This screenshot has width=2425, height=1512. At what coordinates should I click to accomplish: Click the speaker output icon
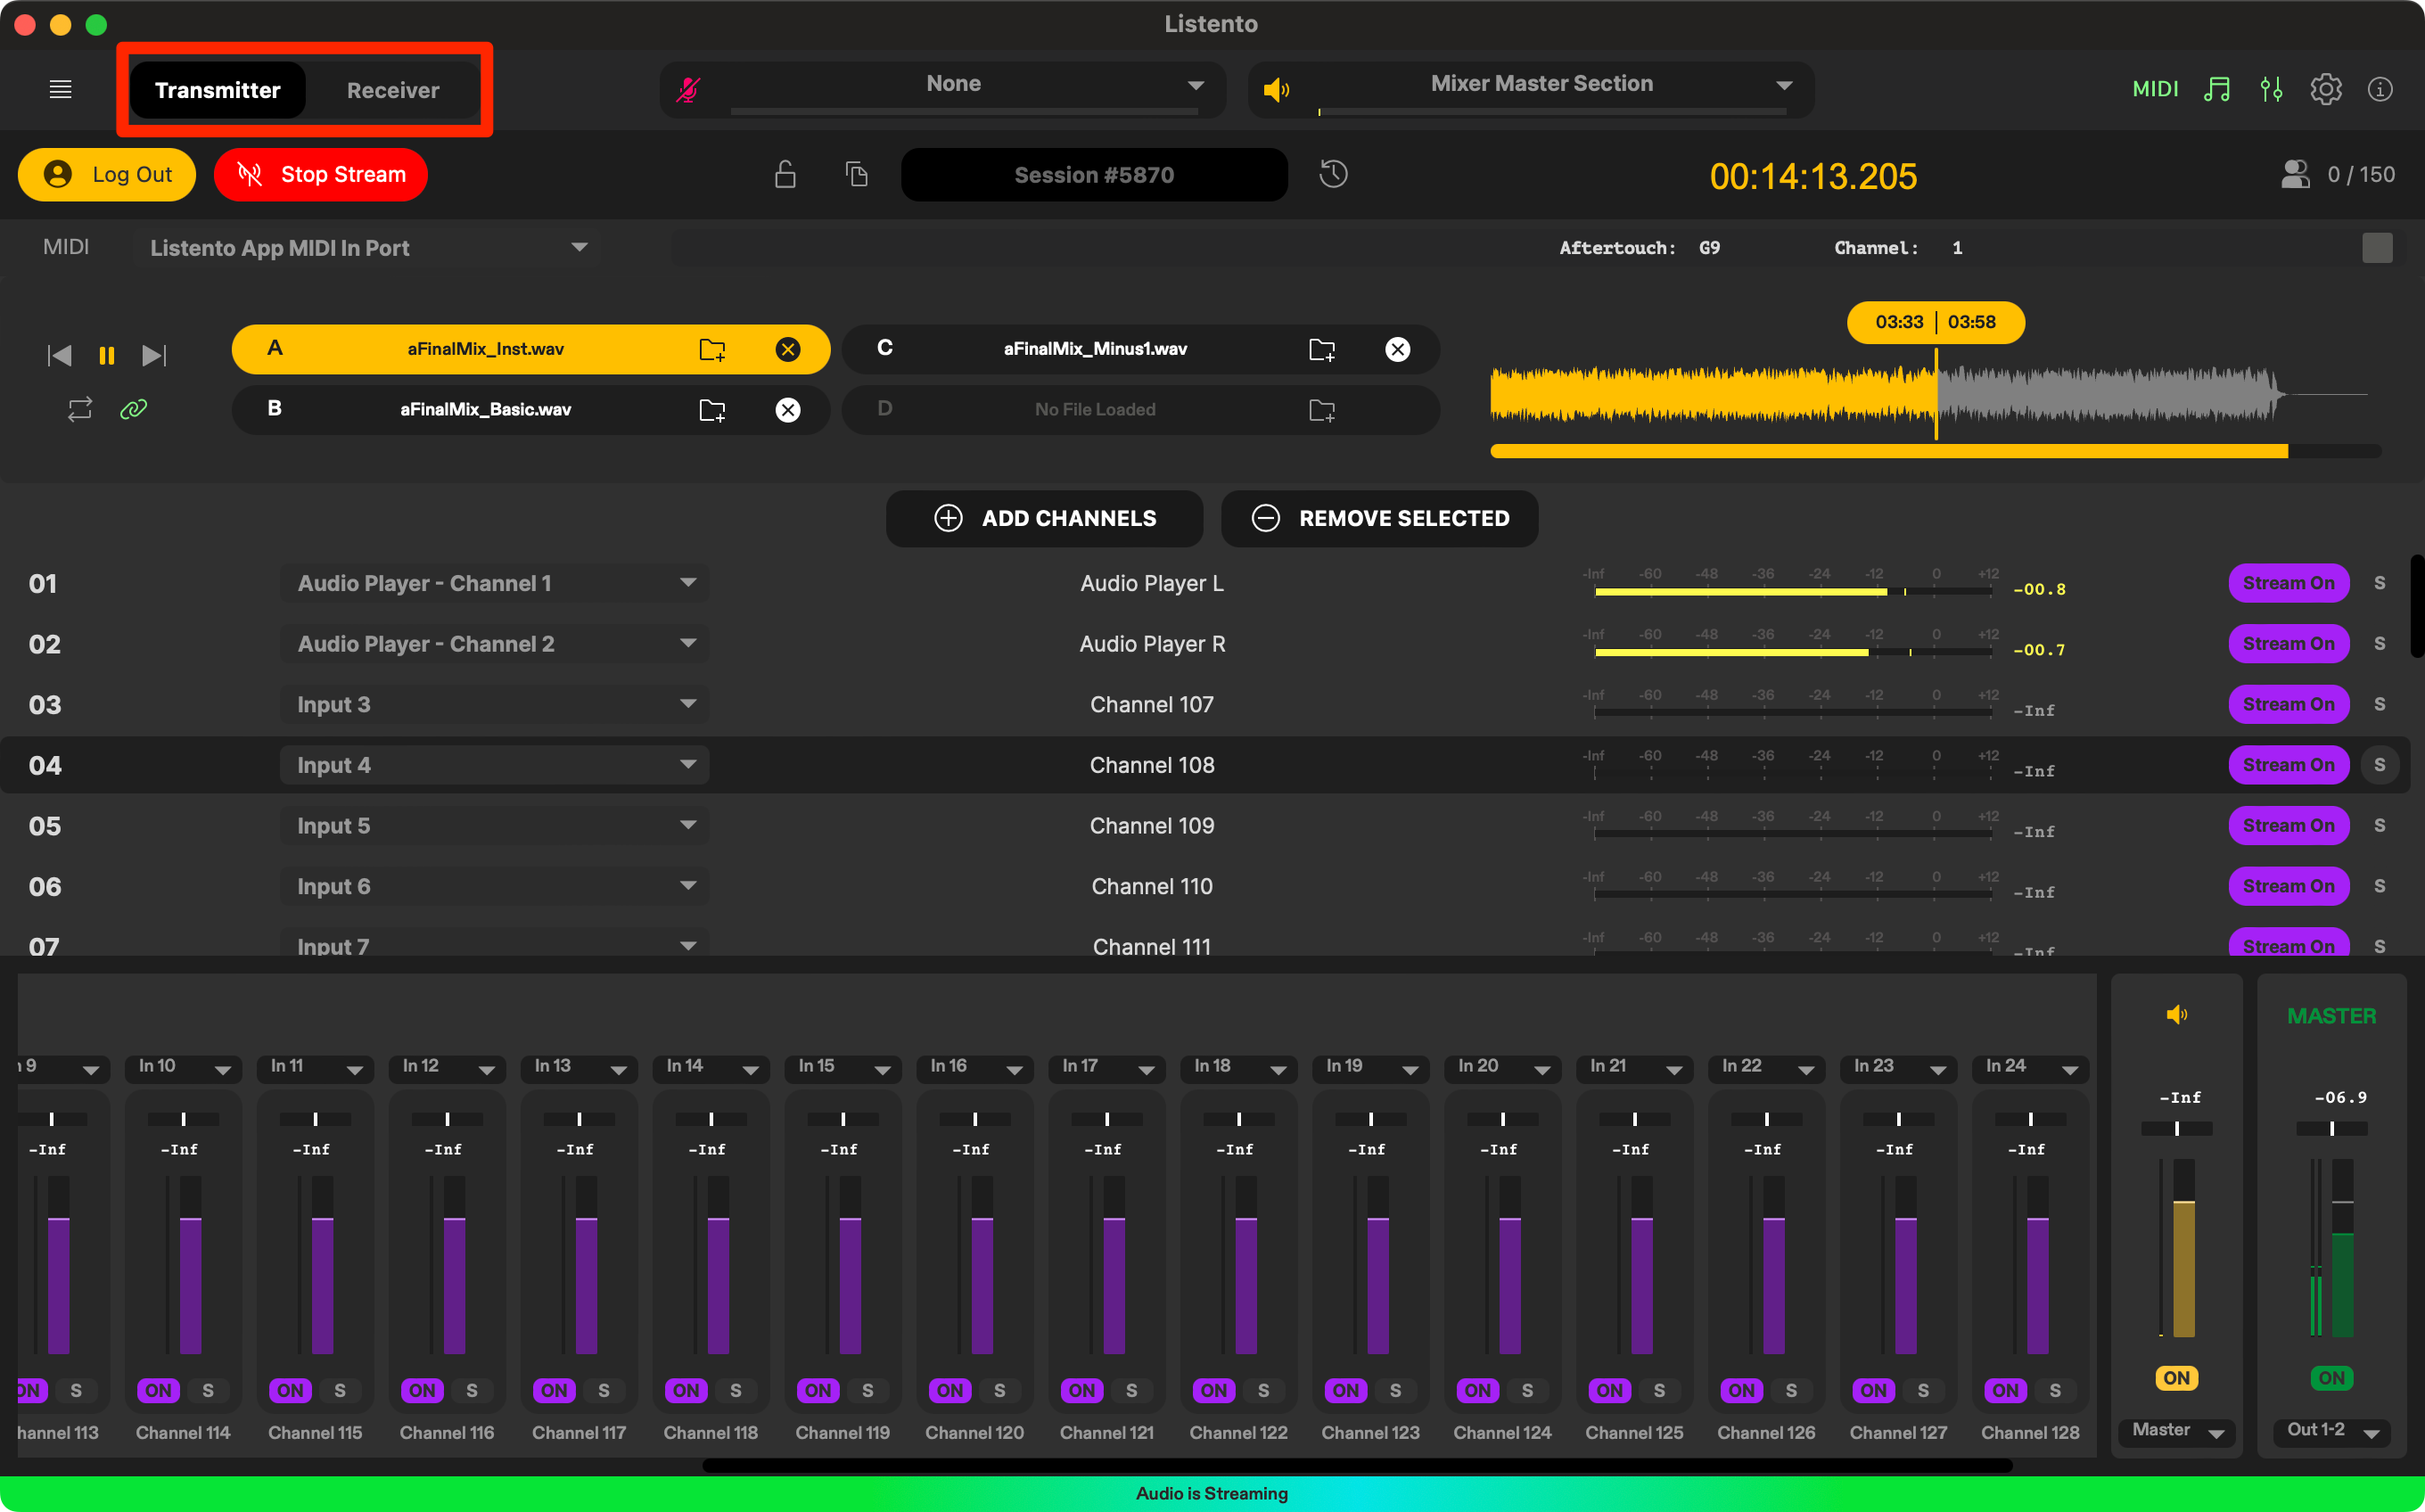[x=1276, y=90]
